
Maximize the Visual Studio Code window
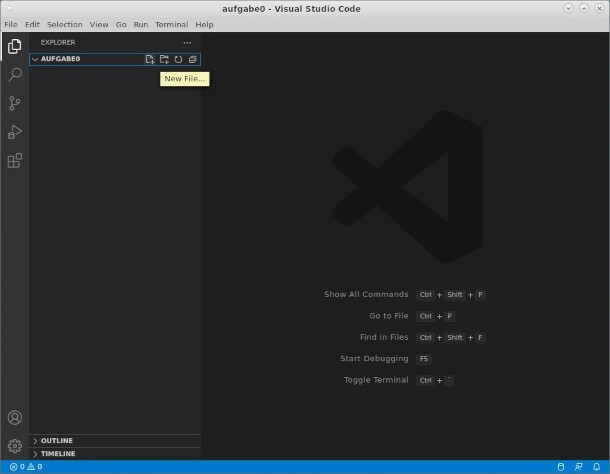[x=584, y=8]
